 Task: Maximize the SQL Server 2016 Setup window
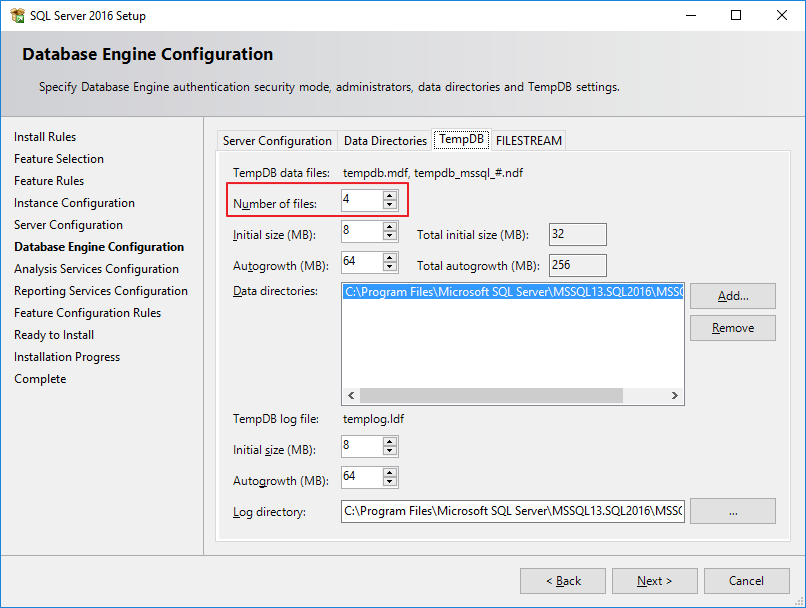(736, 15)
